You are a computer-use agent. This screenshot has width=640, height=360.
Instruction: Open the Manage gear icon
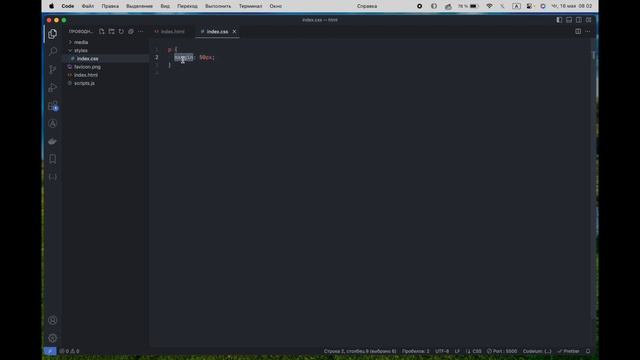(53, 338)
